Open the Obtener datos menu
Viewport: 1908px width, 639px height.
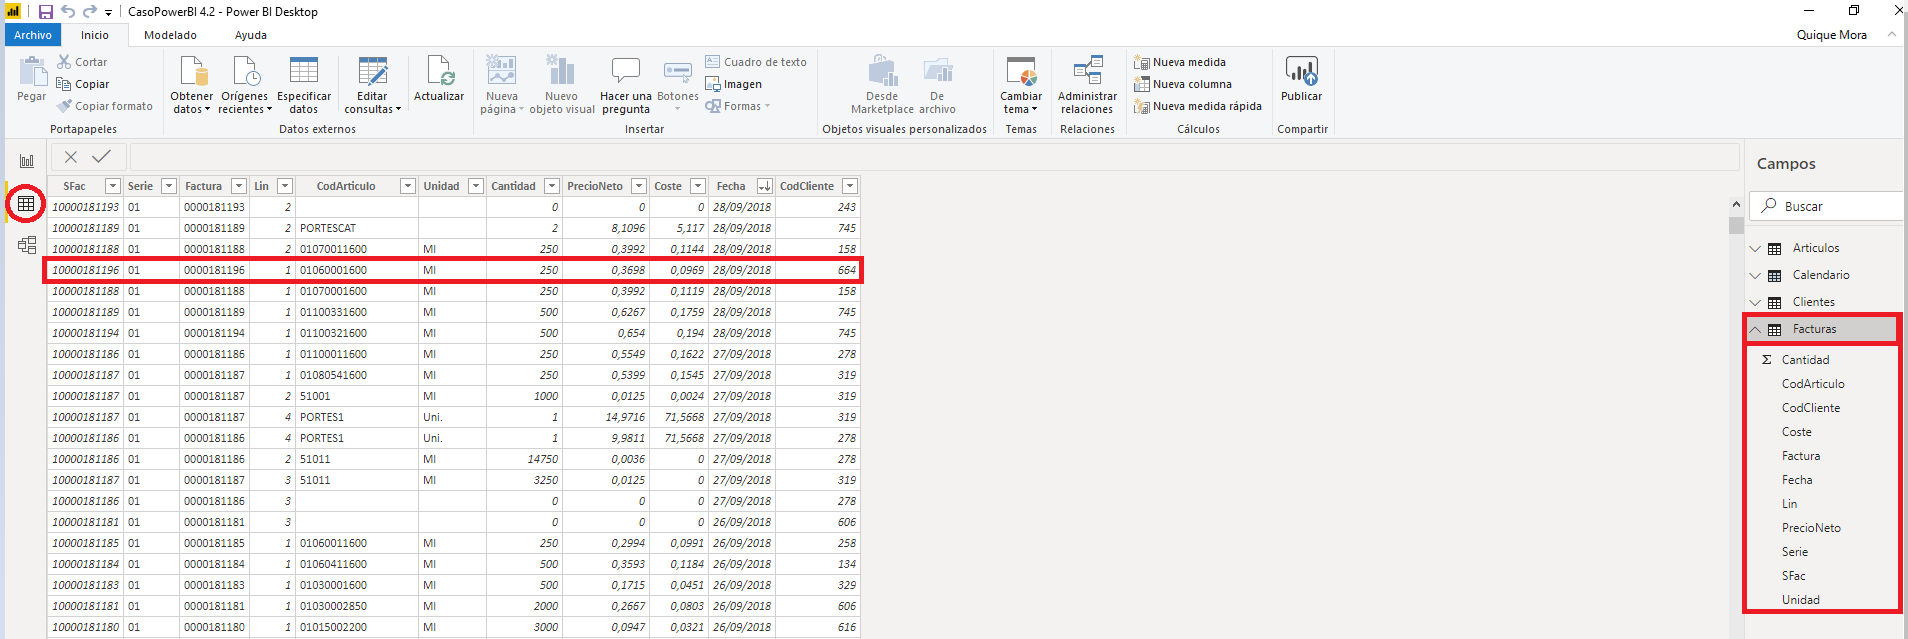pos(191,85)
